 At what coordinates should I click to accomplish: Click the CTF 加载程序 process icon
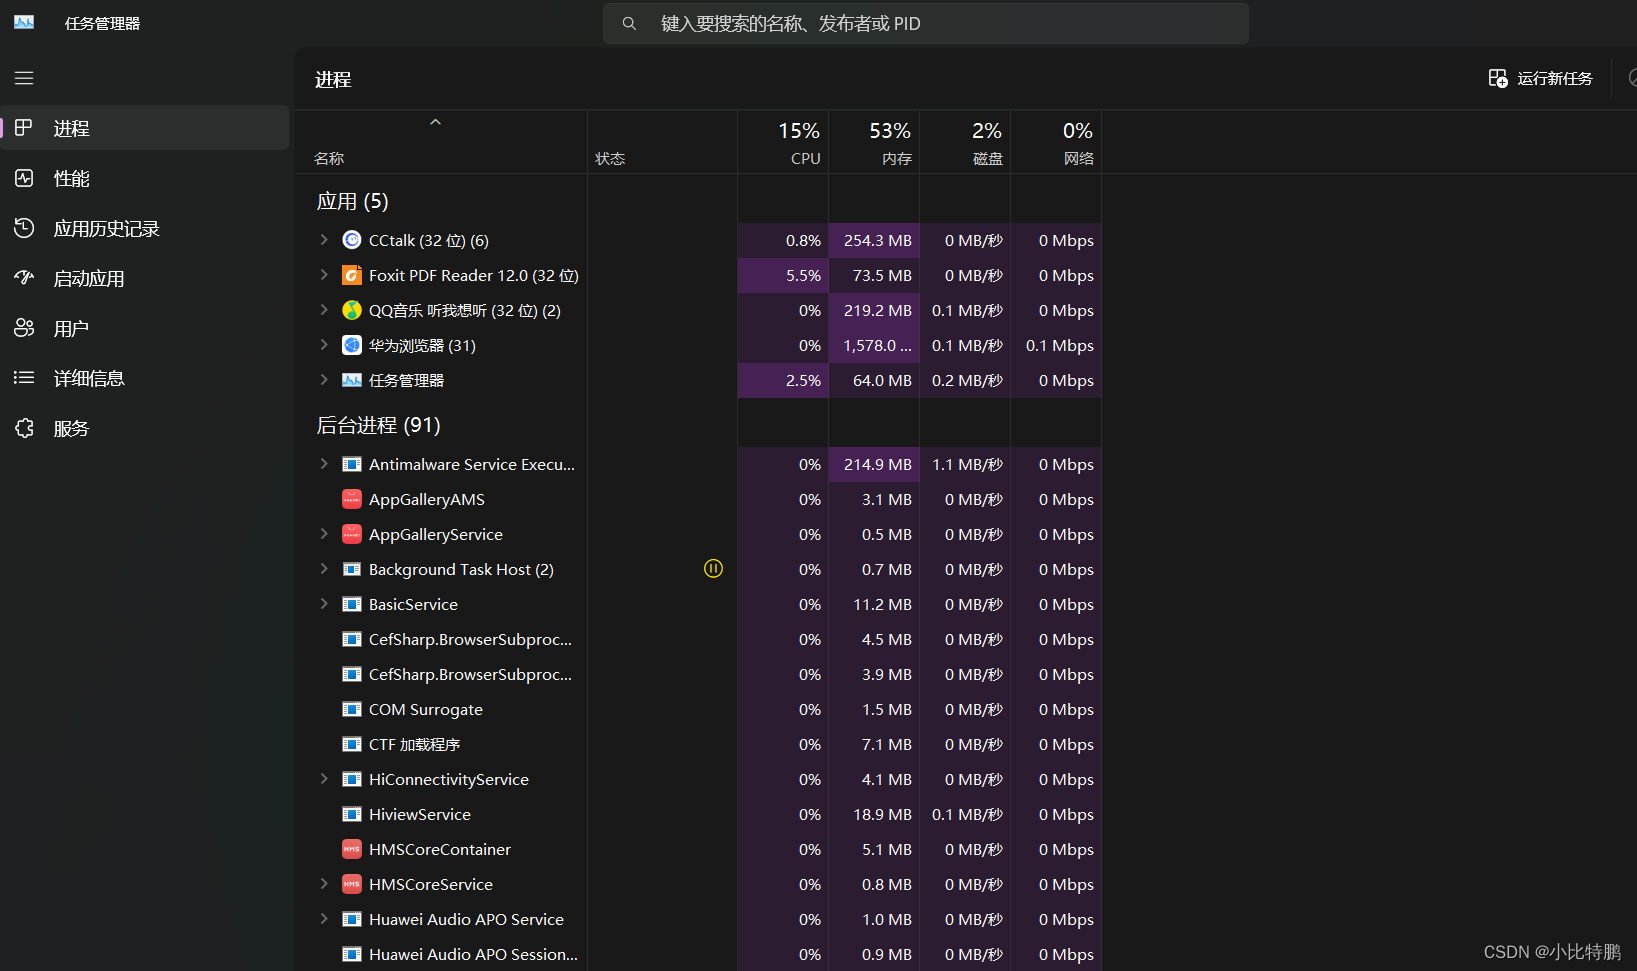coord(352,744)
